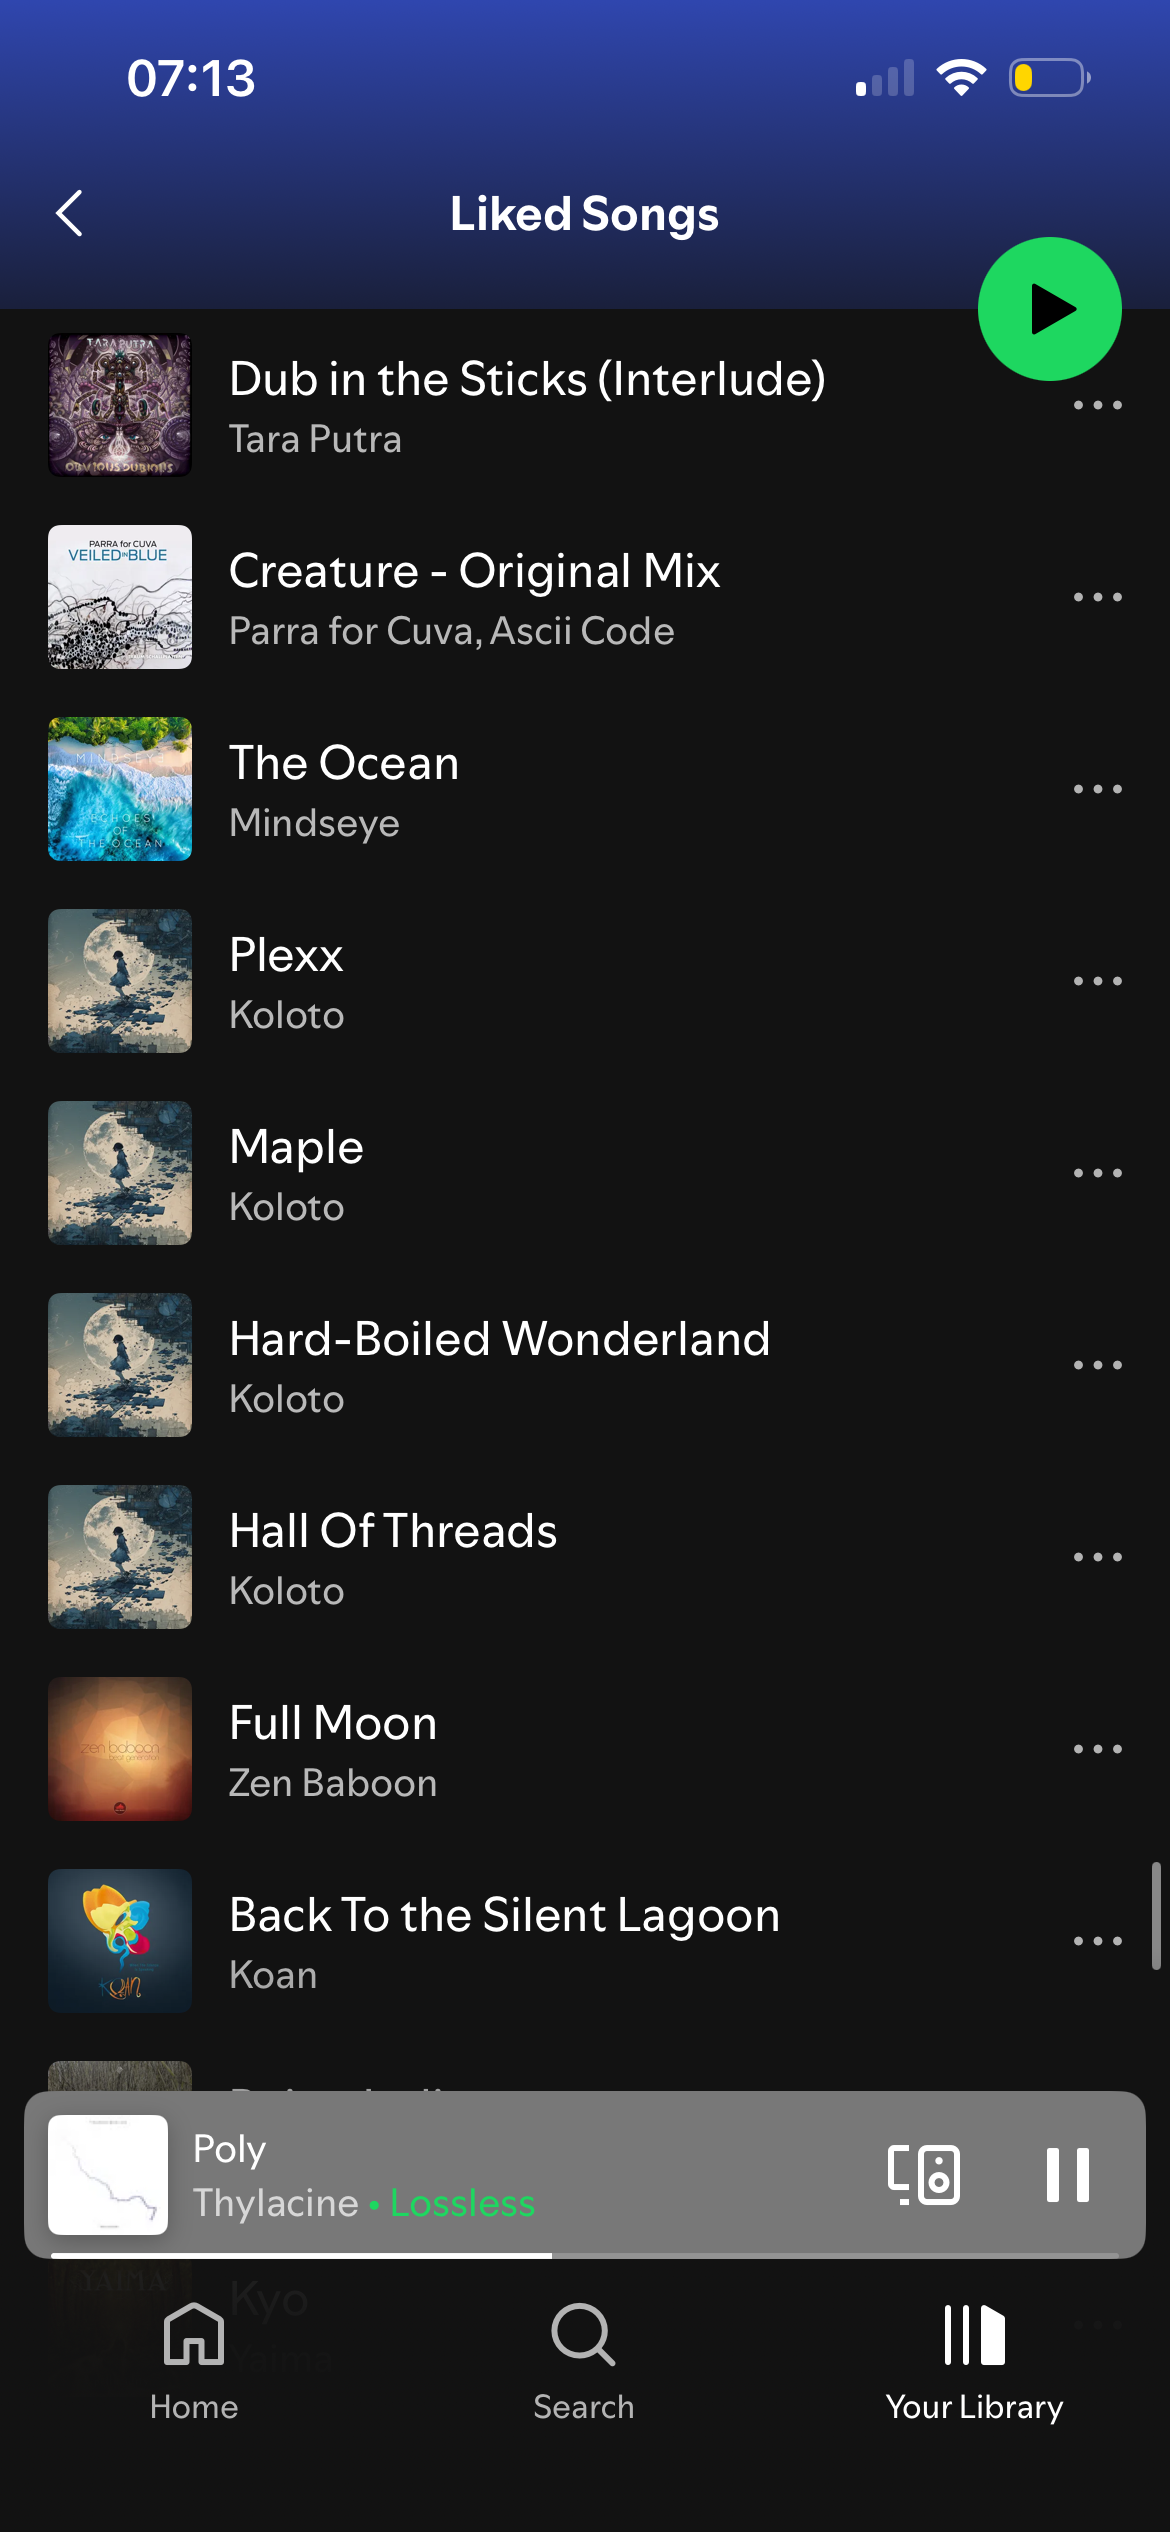Viewport: 1170px width, 2532px height.
Task: Show the three-dot menu for The Ocean
Action: pos(1097,789)
